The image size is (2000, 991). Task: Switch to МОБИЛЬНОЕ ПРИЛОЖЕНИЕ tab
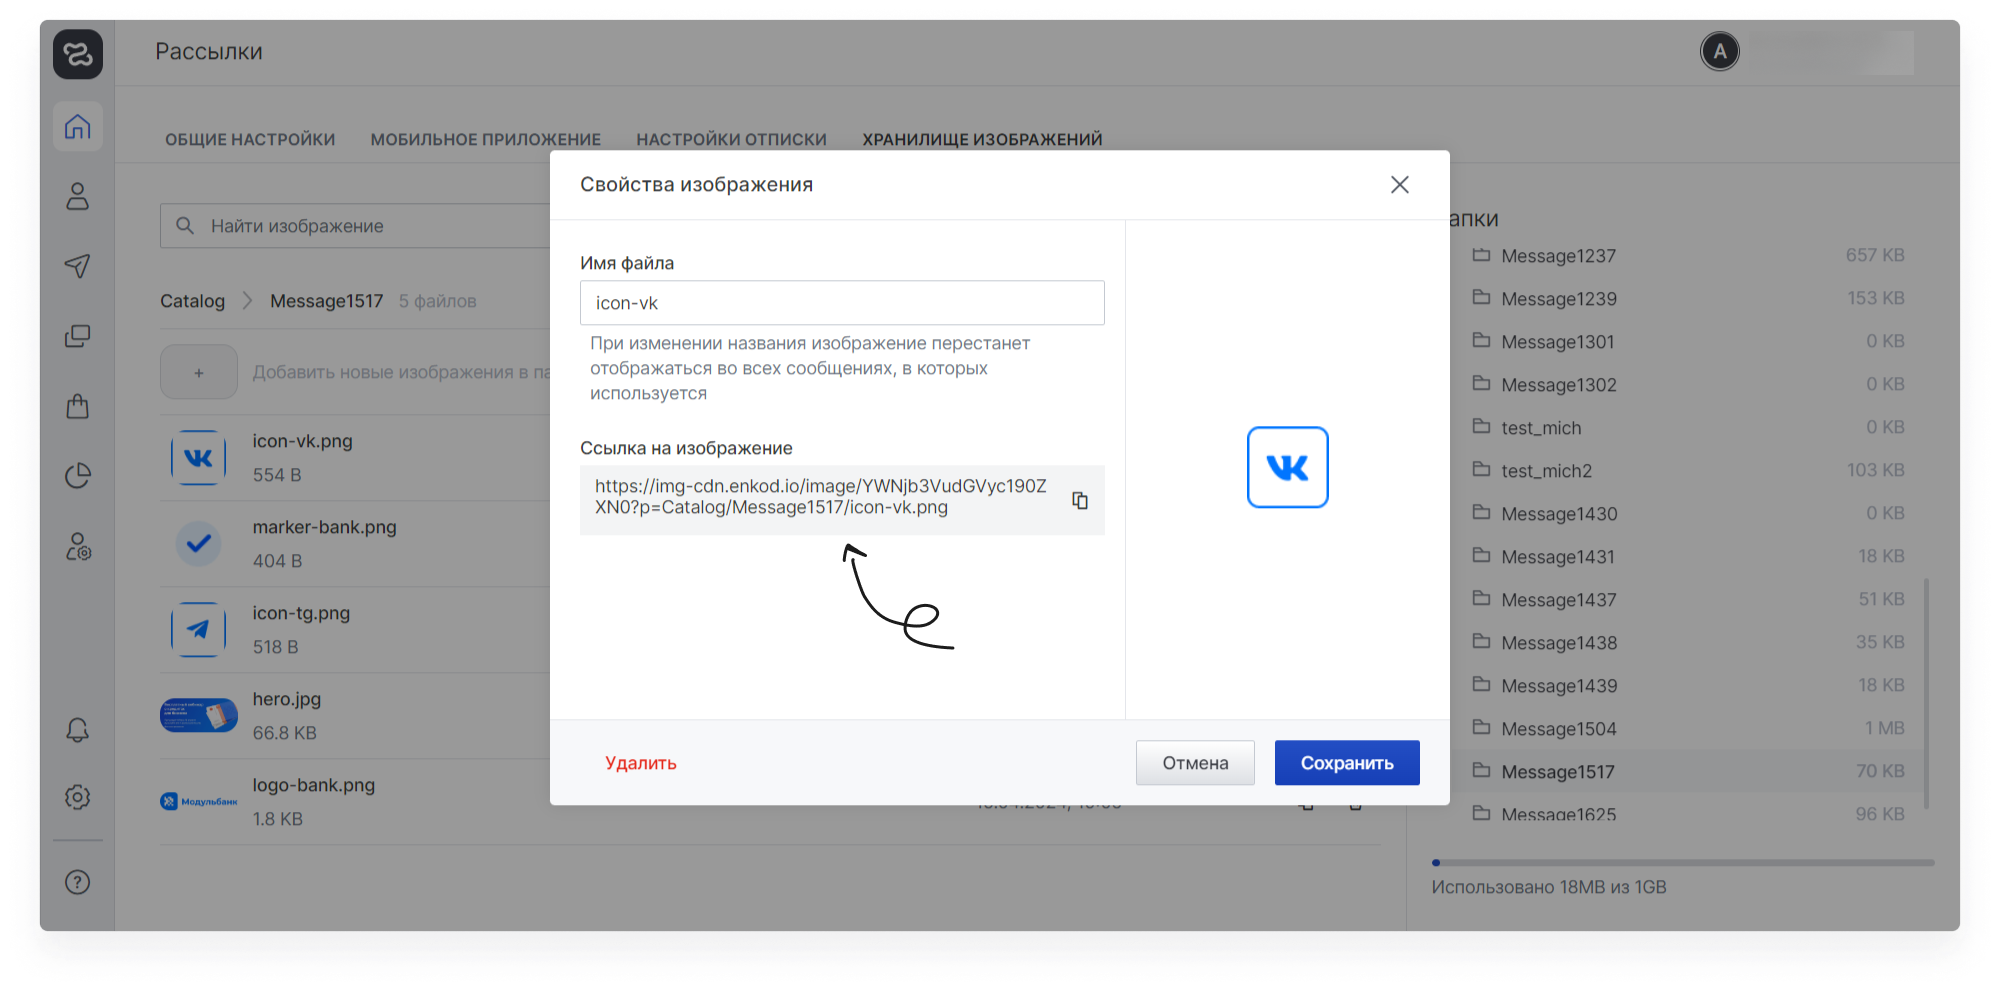coord(486,139)
